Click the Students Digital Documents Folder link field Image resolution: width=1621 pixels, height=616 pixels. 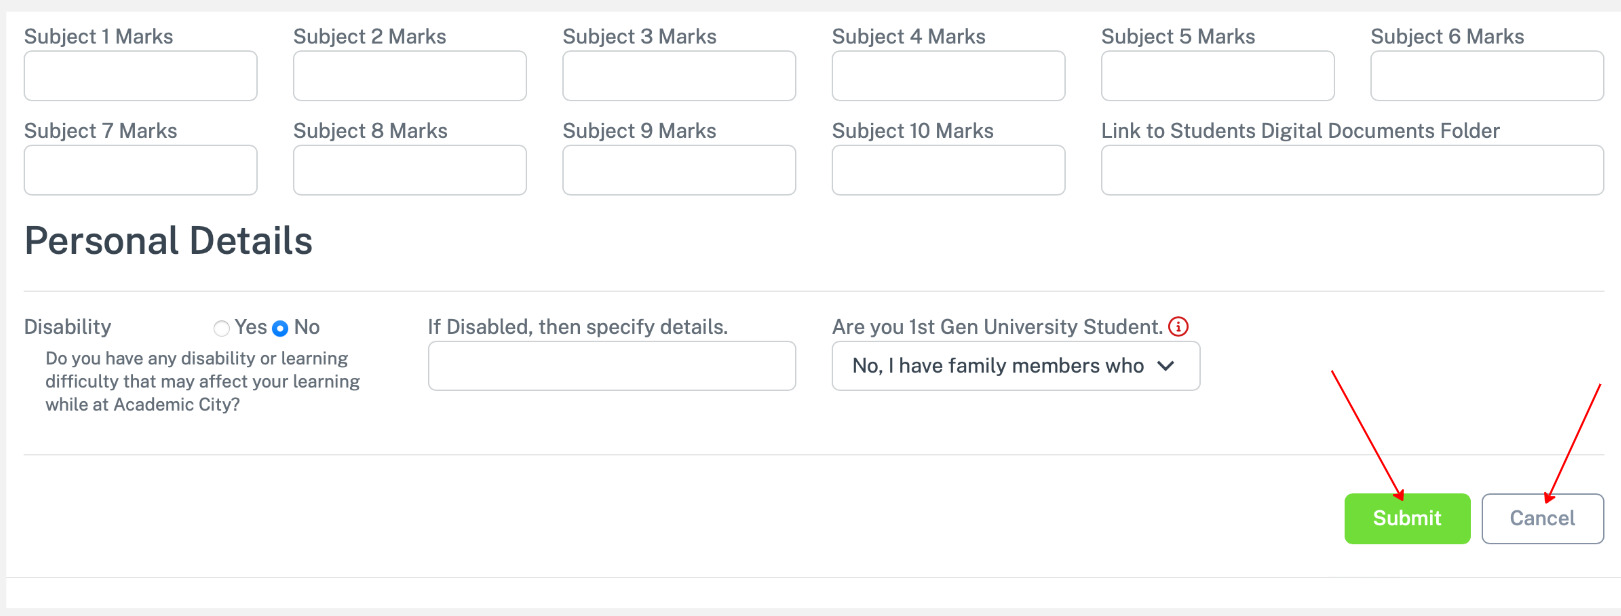tap(1352, 170)
